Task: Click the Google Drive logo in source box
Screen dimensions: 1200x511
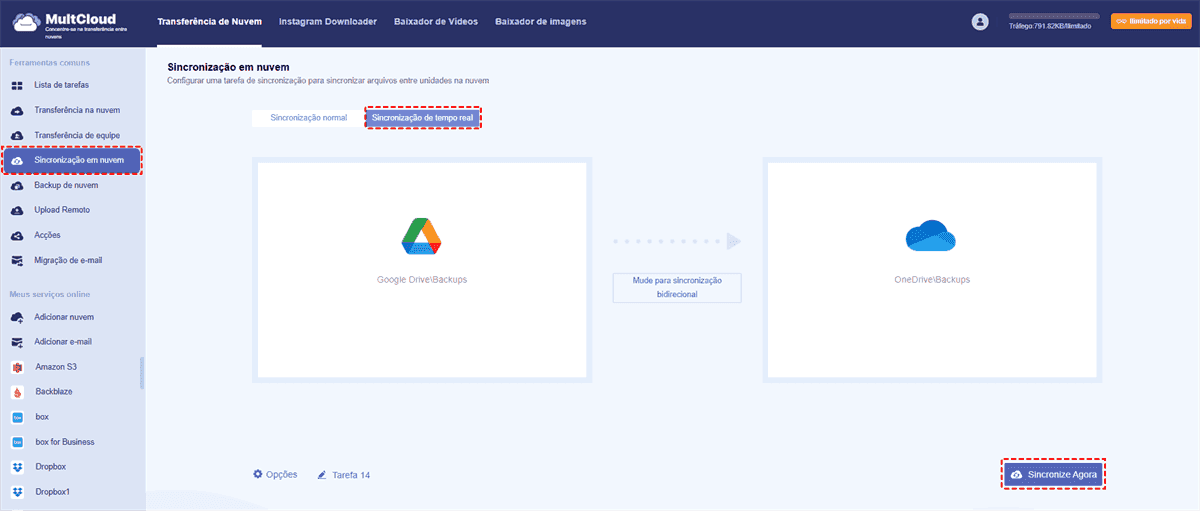Action: (x=422, y=236)
